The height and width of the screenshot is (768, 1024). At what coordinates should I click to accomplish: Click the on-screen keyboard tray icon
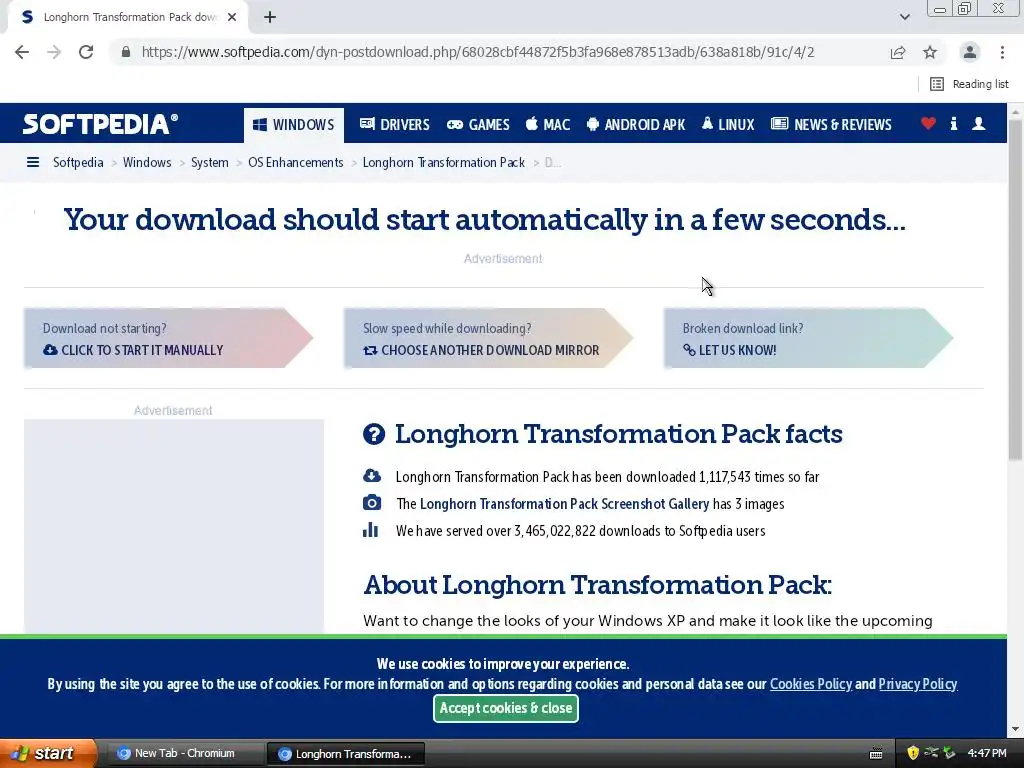click(876, 754)
